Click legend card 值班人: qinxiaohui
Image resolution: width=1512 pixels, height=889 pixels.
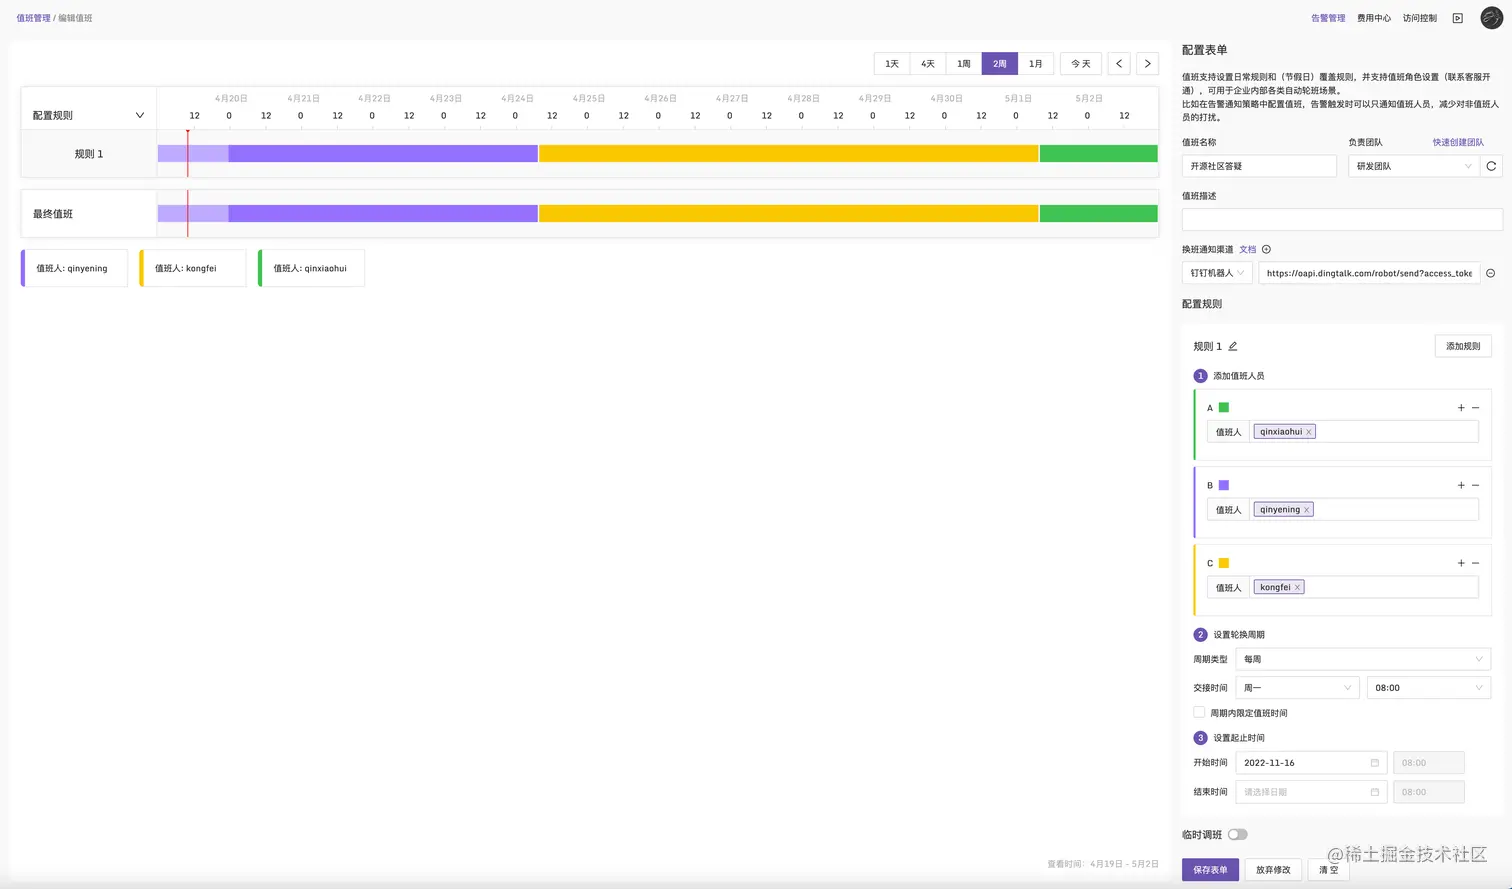(x=311, y=268)
